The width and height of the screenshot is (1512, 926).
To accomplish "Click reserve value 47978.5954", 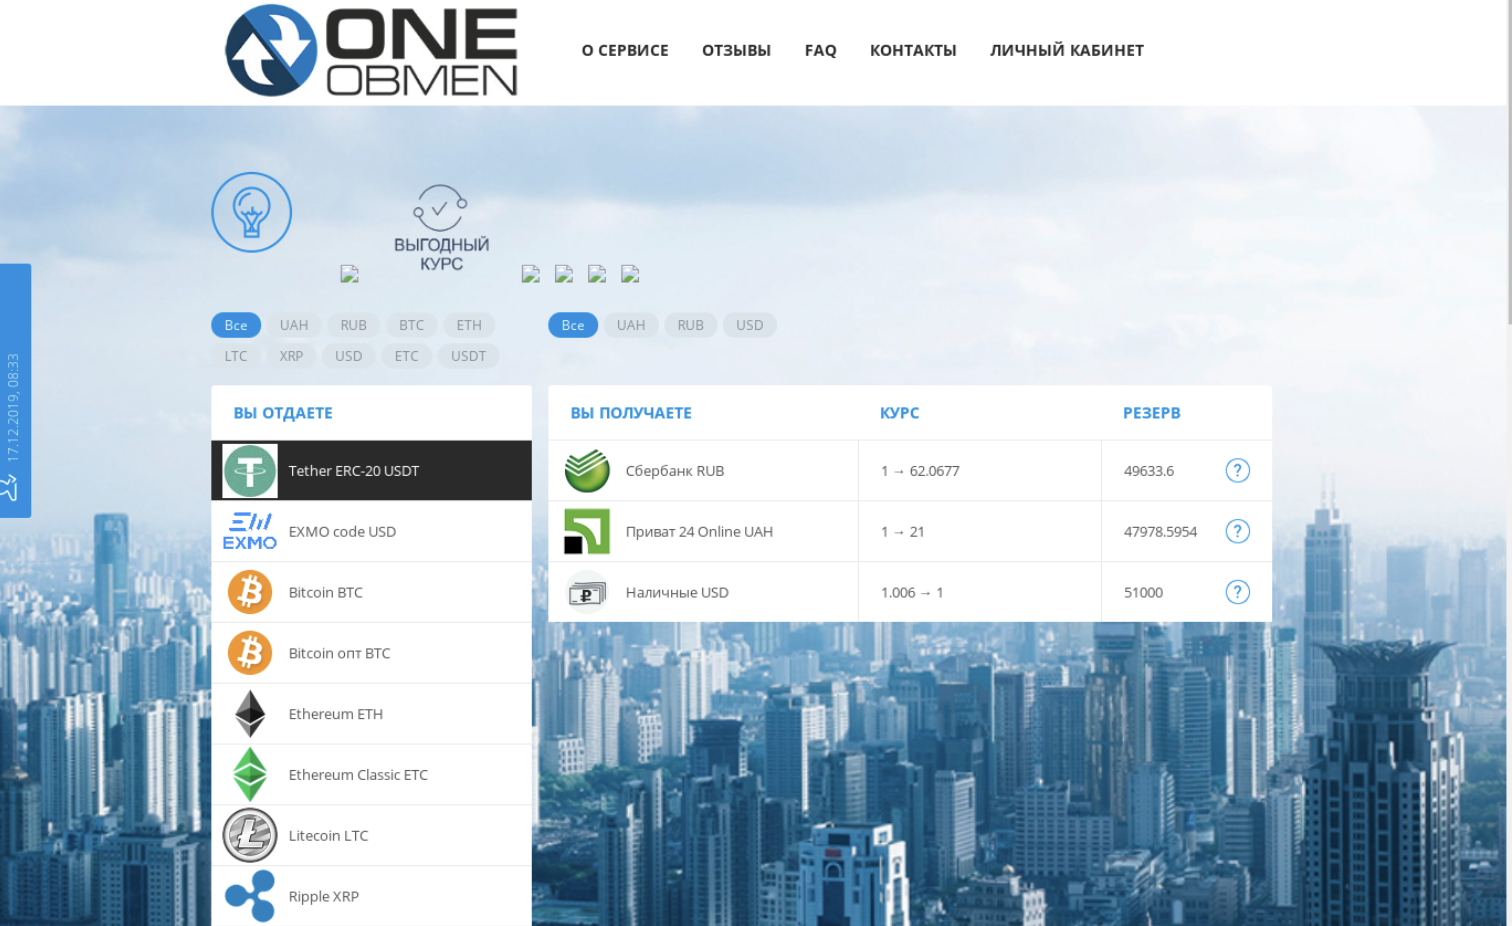I will 1160,532.
